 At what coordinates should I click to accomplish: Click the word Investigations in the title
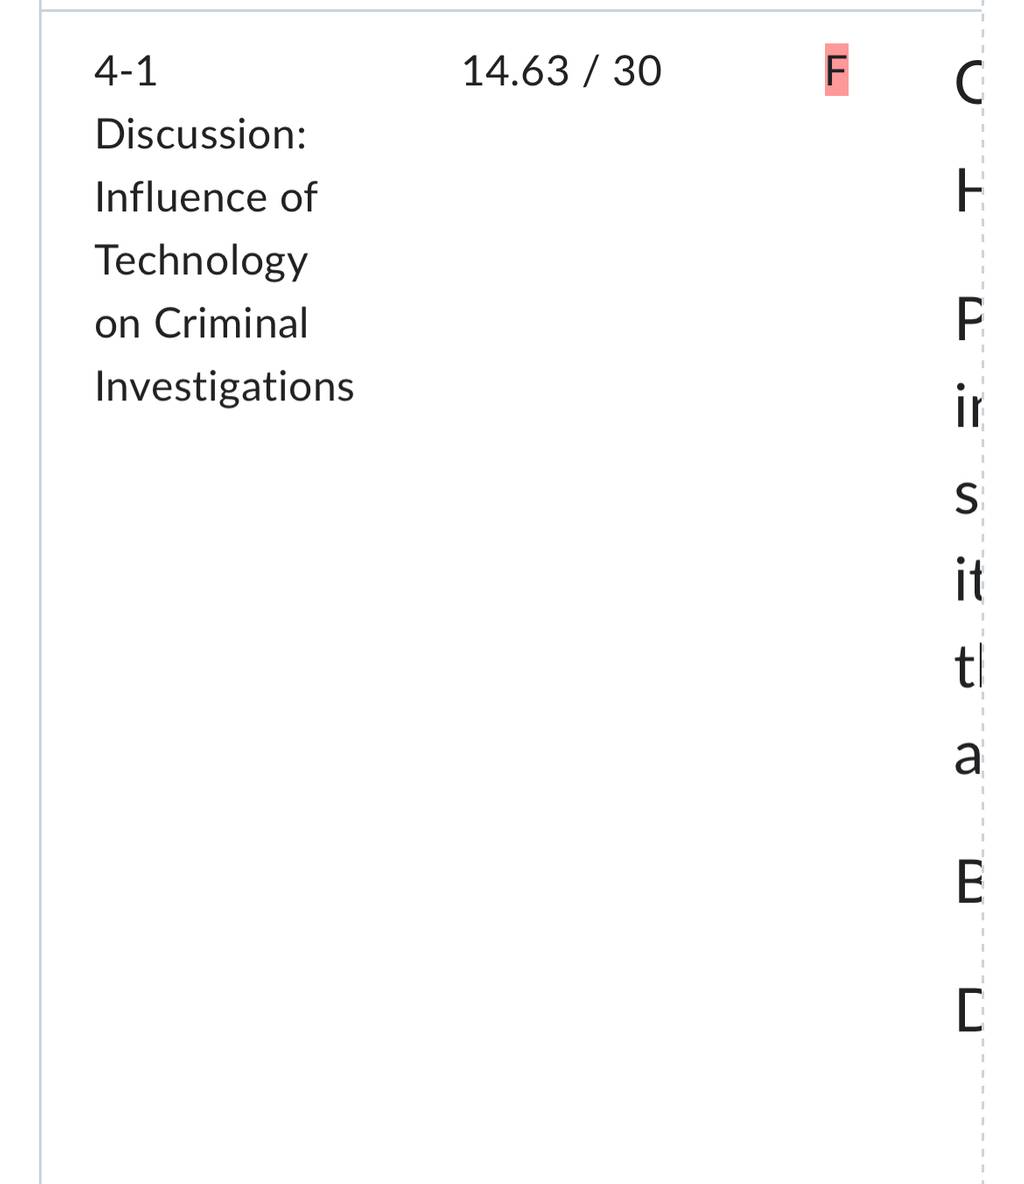224,387
